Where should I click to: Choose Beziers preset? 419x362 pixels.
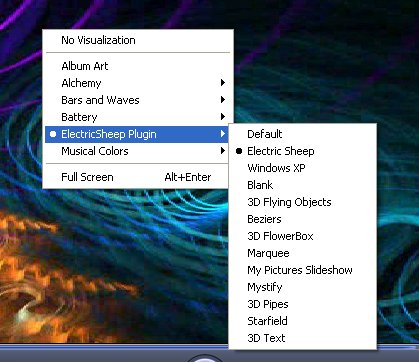303,219
